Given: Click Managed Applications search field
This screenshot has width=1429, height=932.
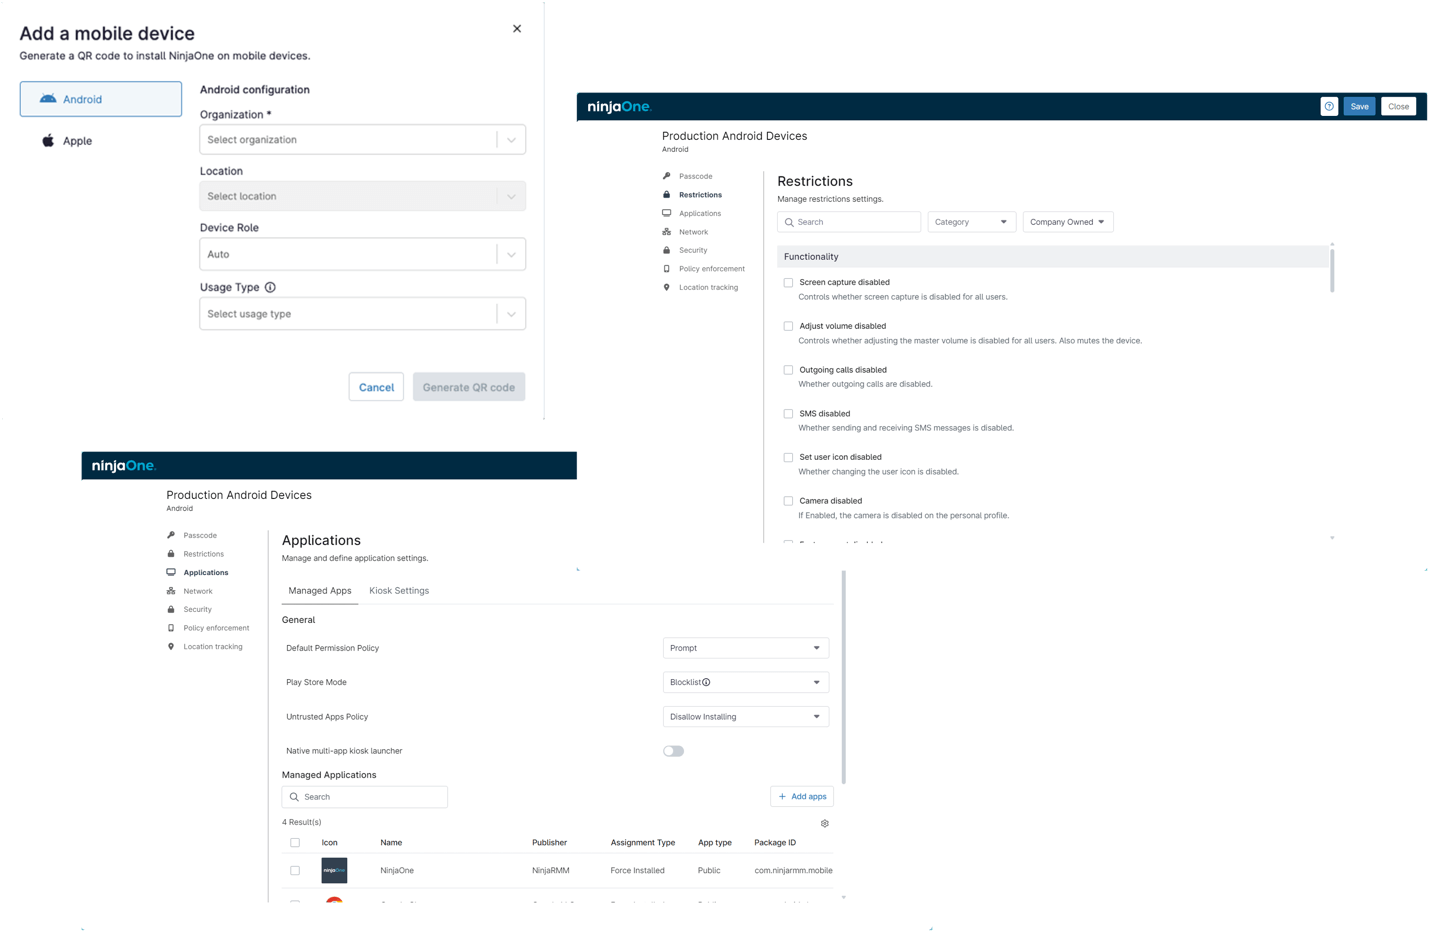Looking at the screenshot, I should 365,797.
